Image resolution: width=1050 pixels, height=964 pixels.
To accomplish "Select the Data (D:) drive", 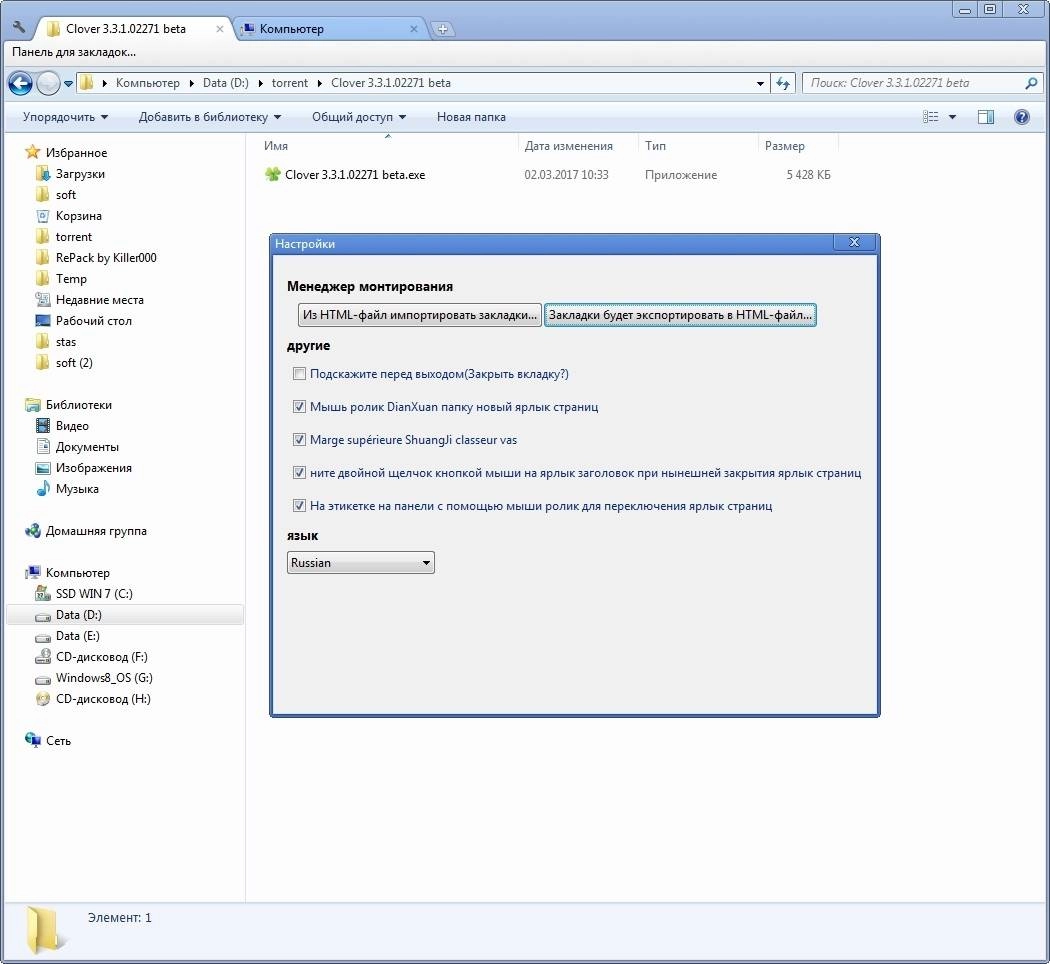I will [x=78, y=615].
